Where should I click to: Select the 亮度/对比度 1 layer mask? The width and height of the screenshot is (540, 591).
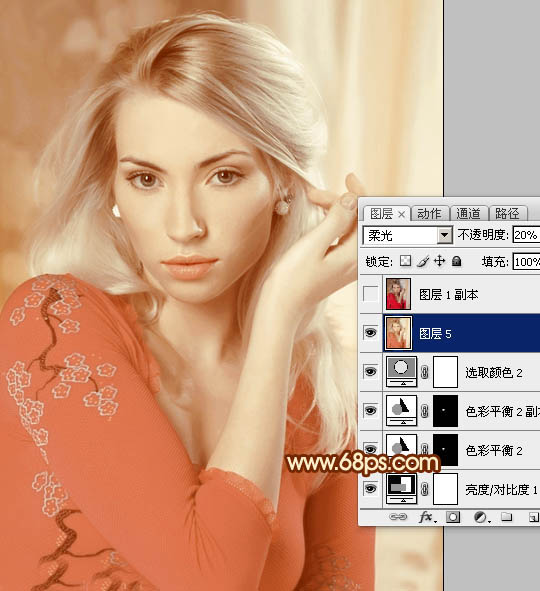445,488
